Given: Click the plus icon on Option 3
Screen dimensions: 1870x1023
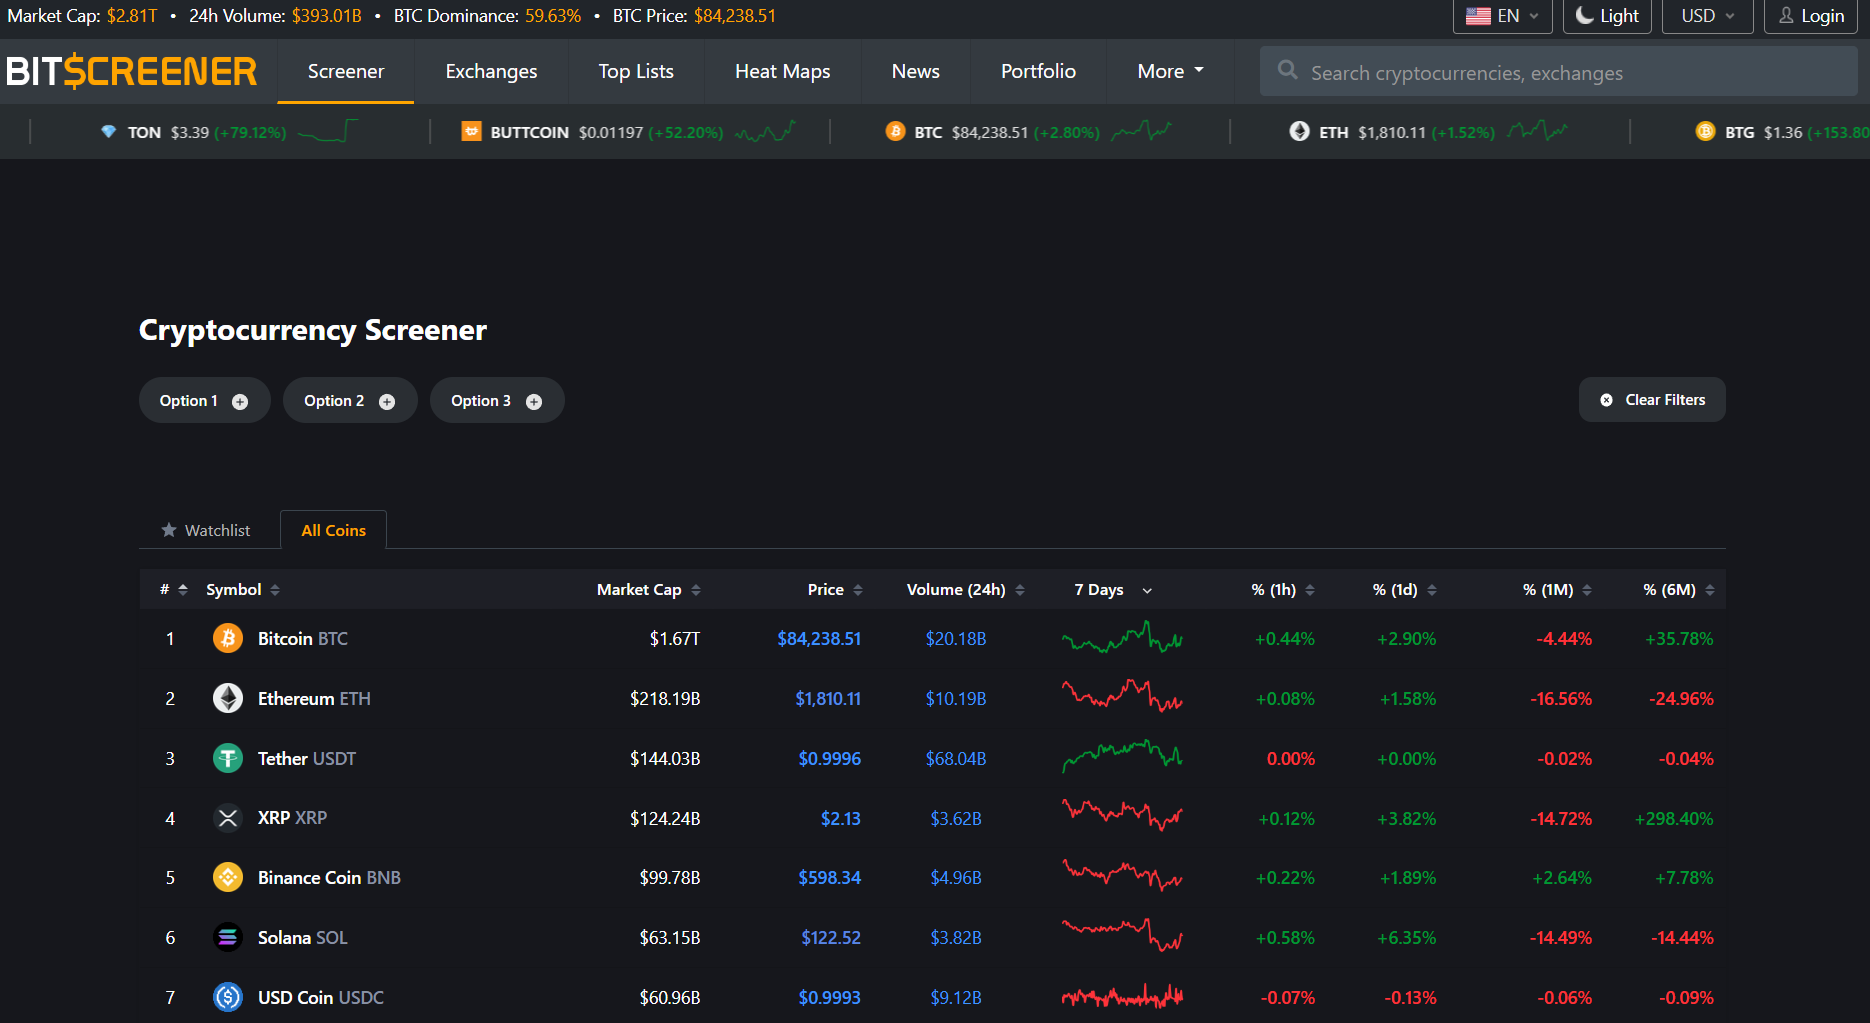Looking at the screenshot, I should [534, 401].
